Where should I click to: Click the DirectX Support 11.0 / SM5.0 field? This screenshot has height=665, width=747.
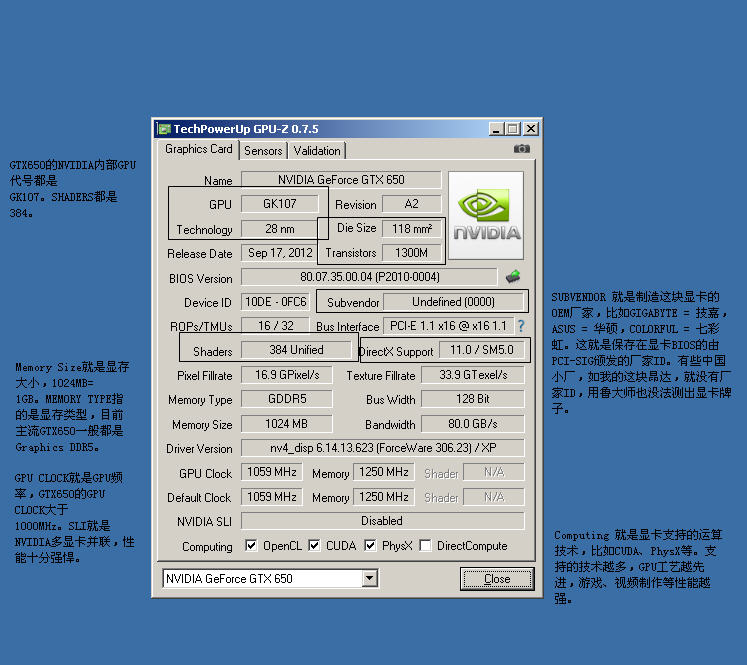click(x=482, y=350)
